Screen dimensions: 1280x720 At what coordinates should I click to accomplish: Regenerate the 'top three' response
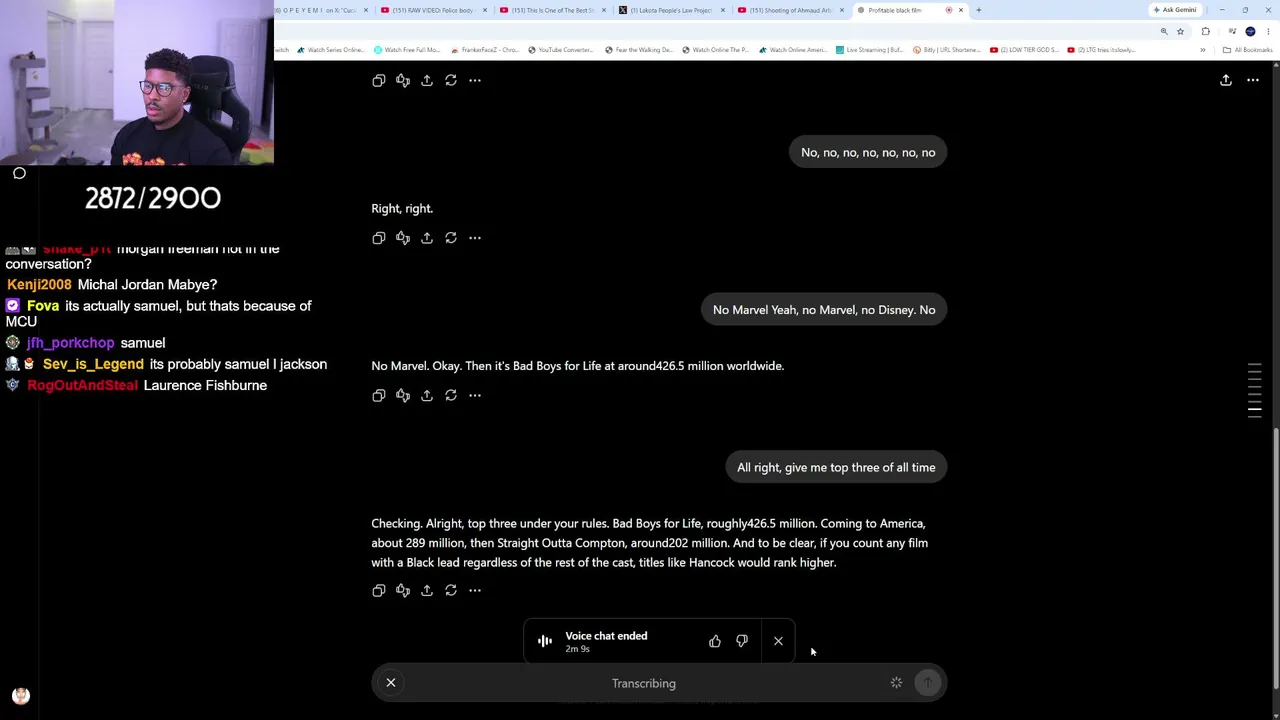(451, 591)
